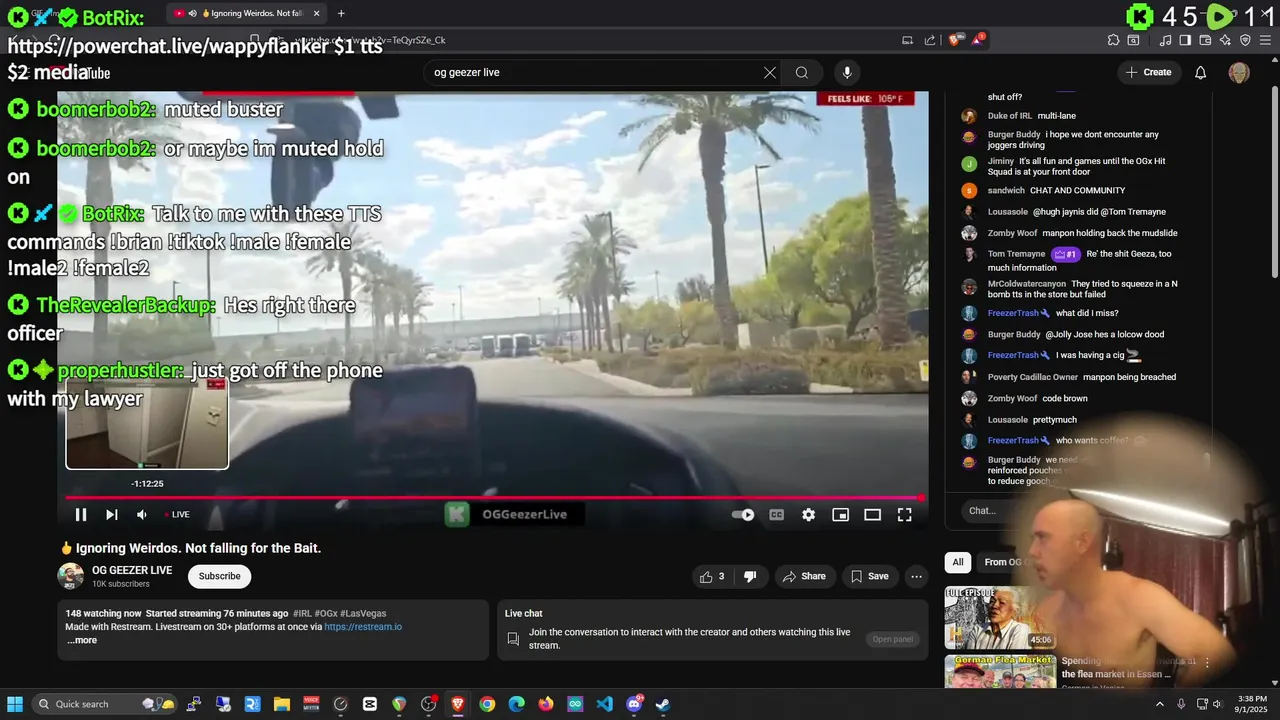
Task: Open the OG GEEZER LIVE channel name
Action: coord(132,570)
